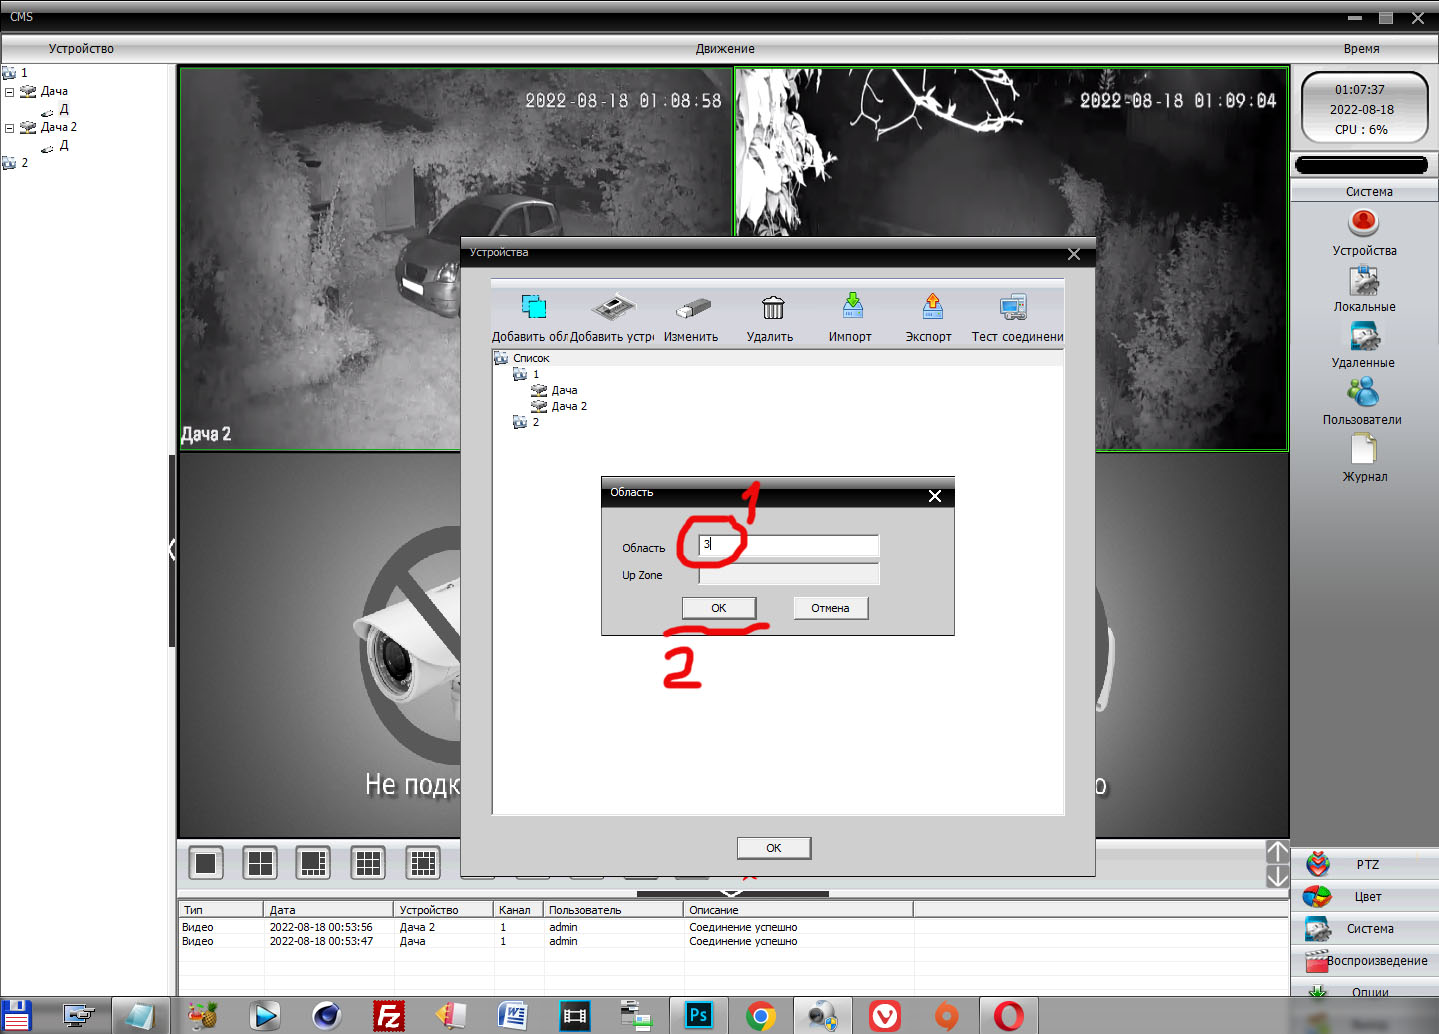Select Дача 2 in the Список tree
The height and width of the screenshot is (1034, 1439).
(x=568, y=406)
